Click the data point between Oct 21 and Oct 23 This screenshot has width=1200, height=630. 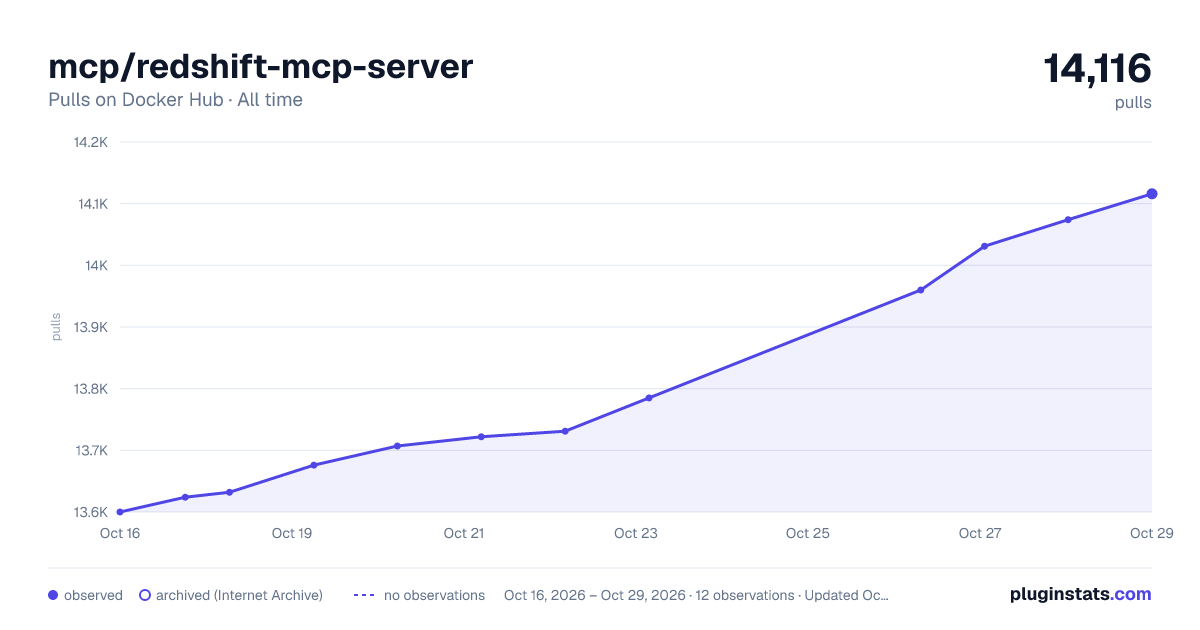565,431
